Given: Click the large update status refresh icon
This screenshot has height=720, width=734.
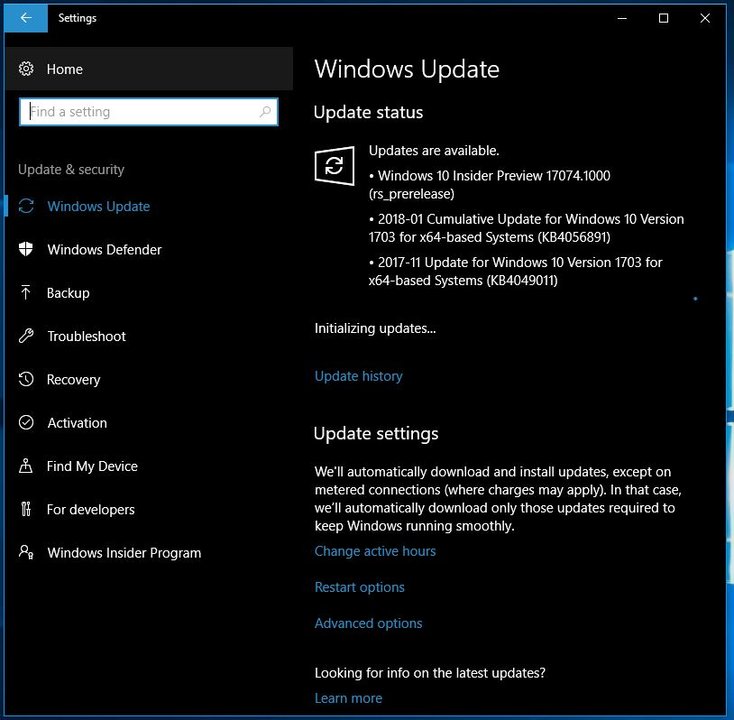Looking at the screenshot, I should click(x=334, y=166).
